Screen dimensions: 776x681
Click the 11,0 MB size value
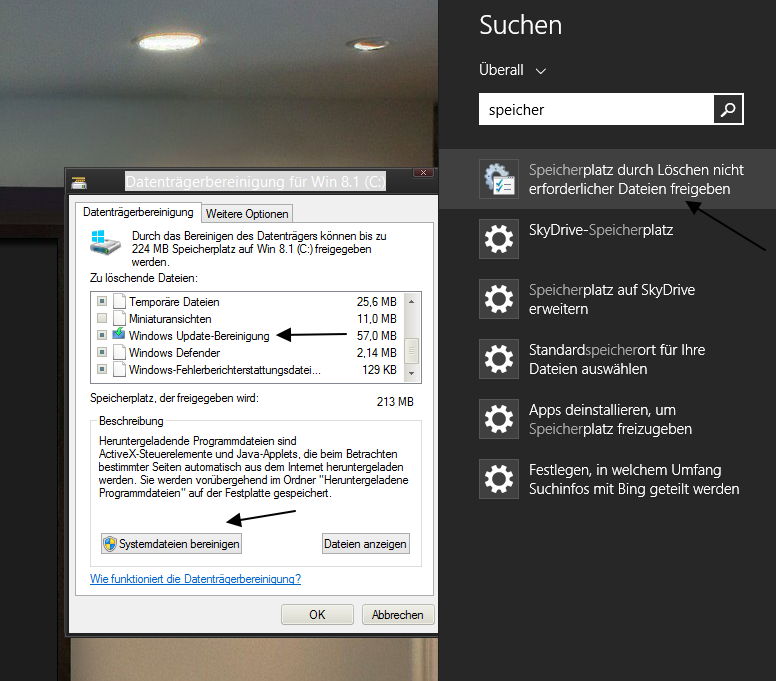377,319
